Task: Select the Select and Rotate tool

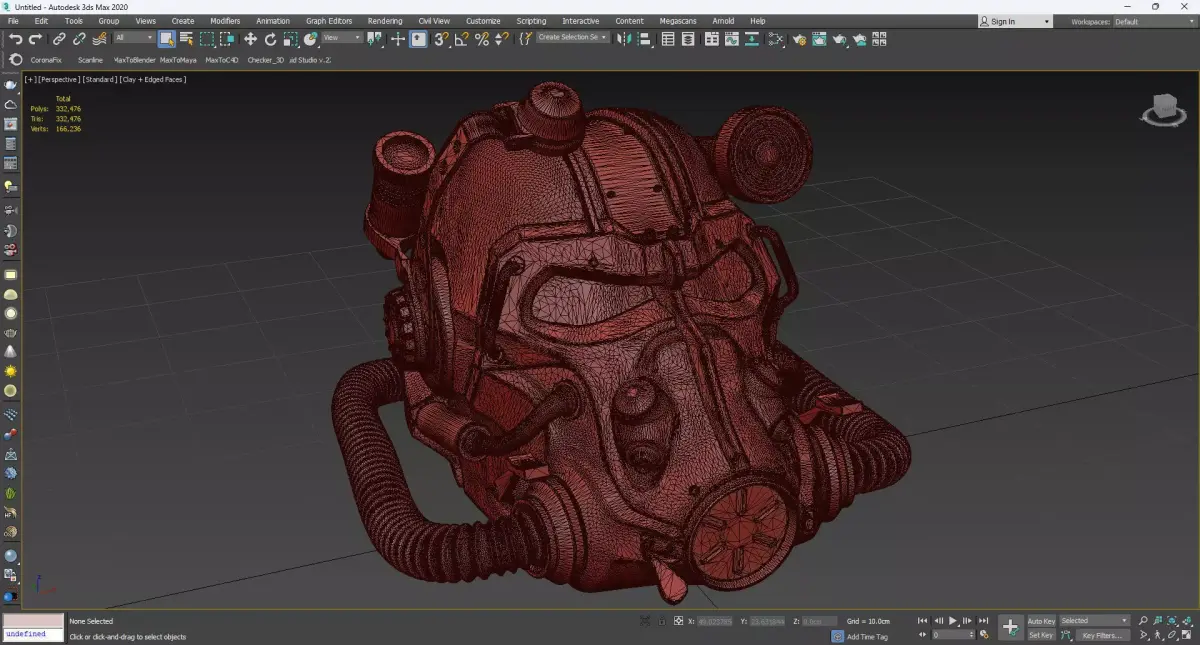Action: pos(270,39)
